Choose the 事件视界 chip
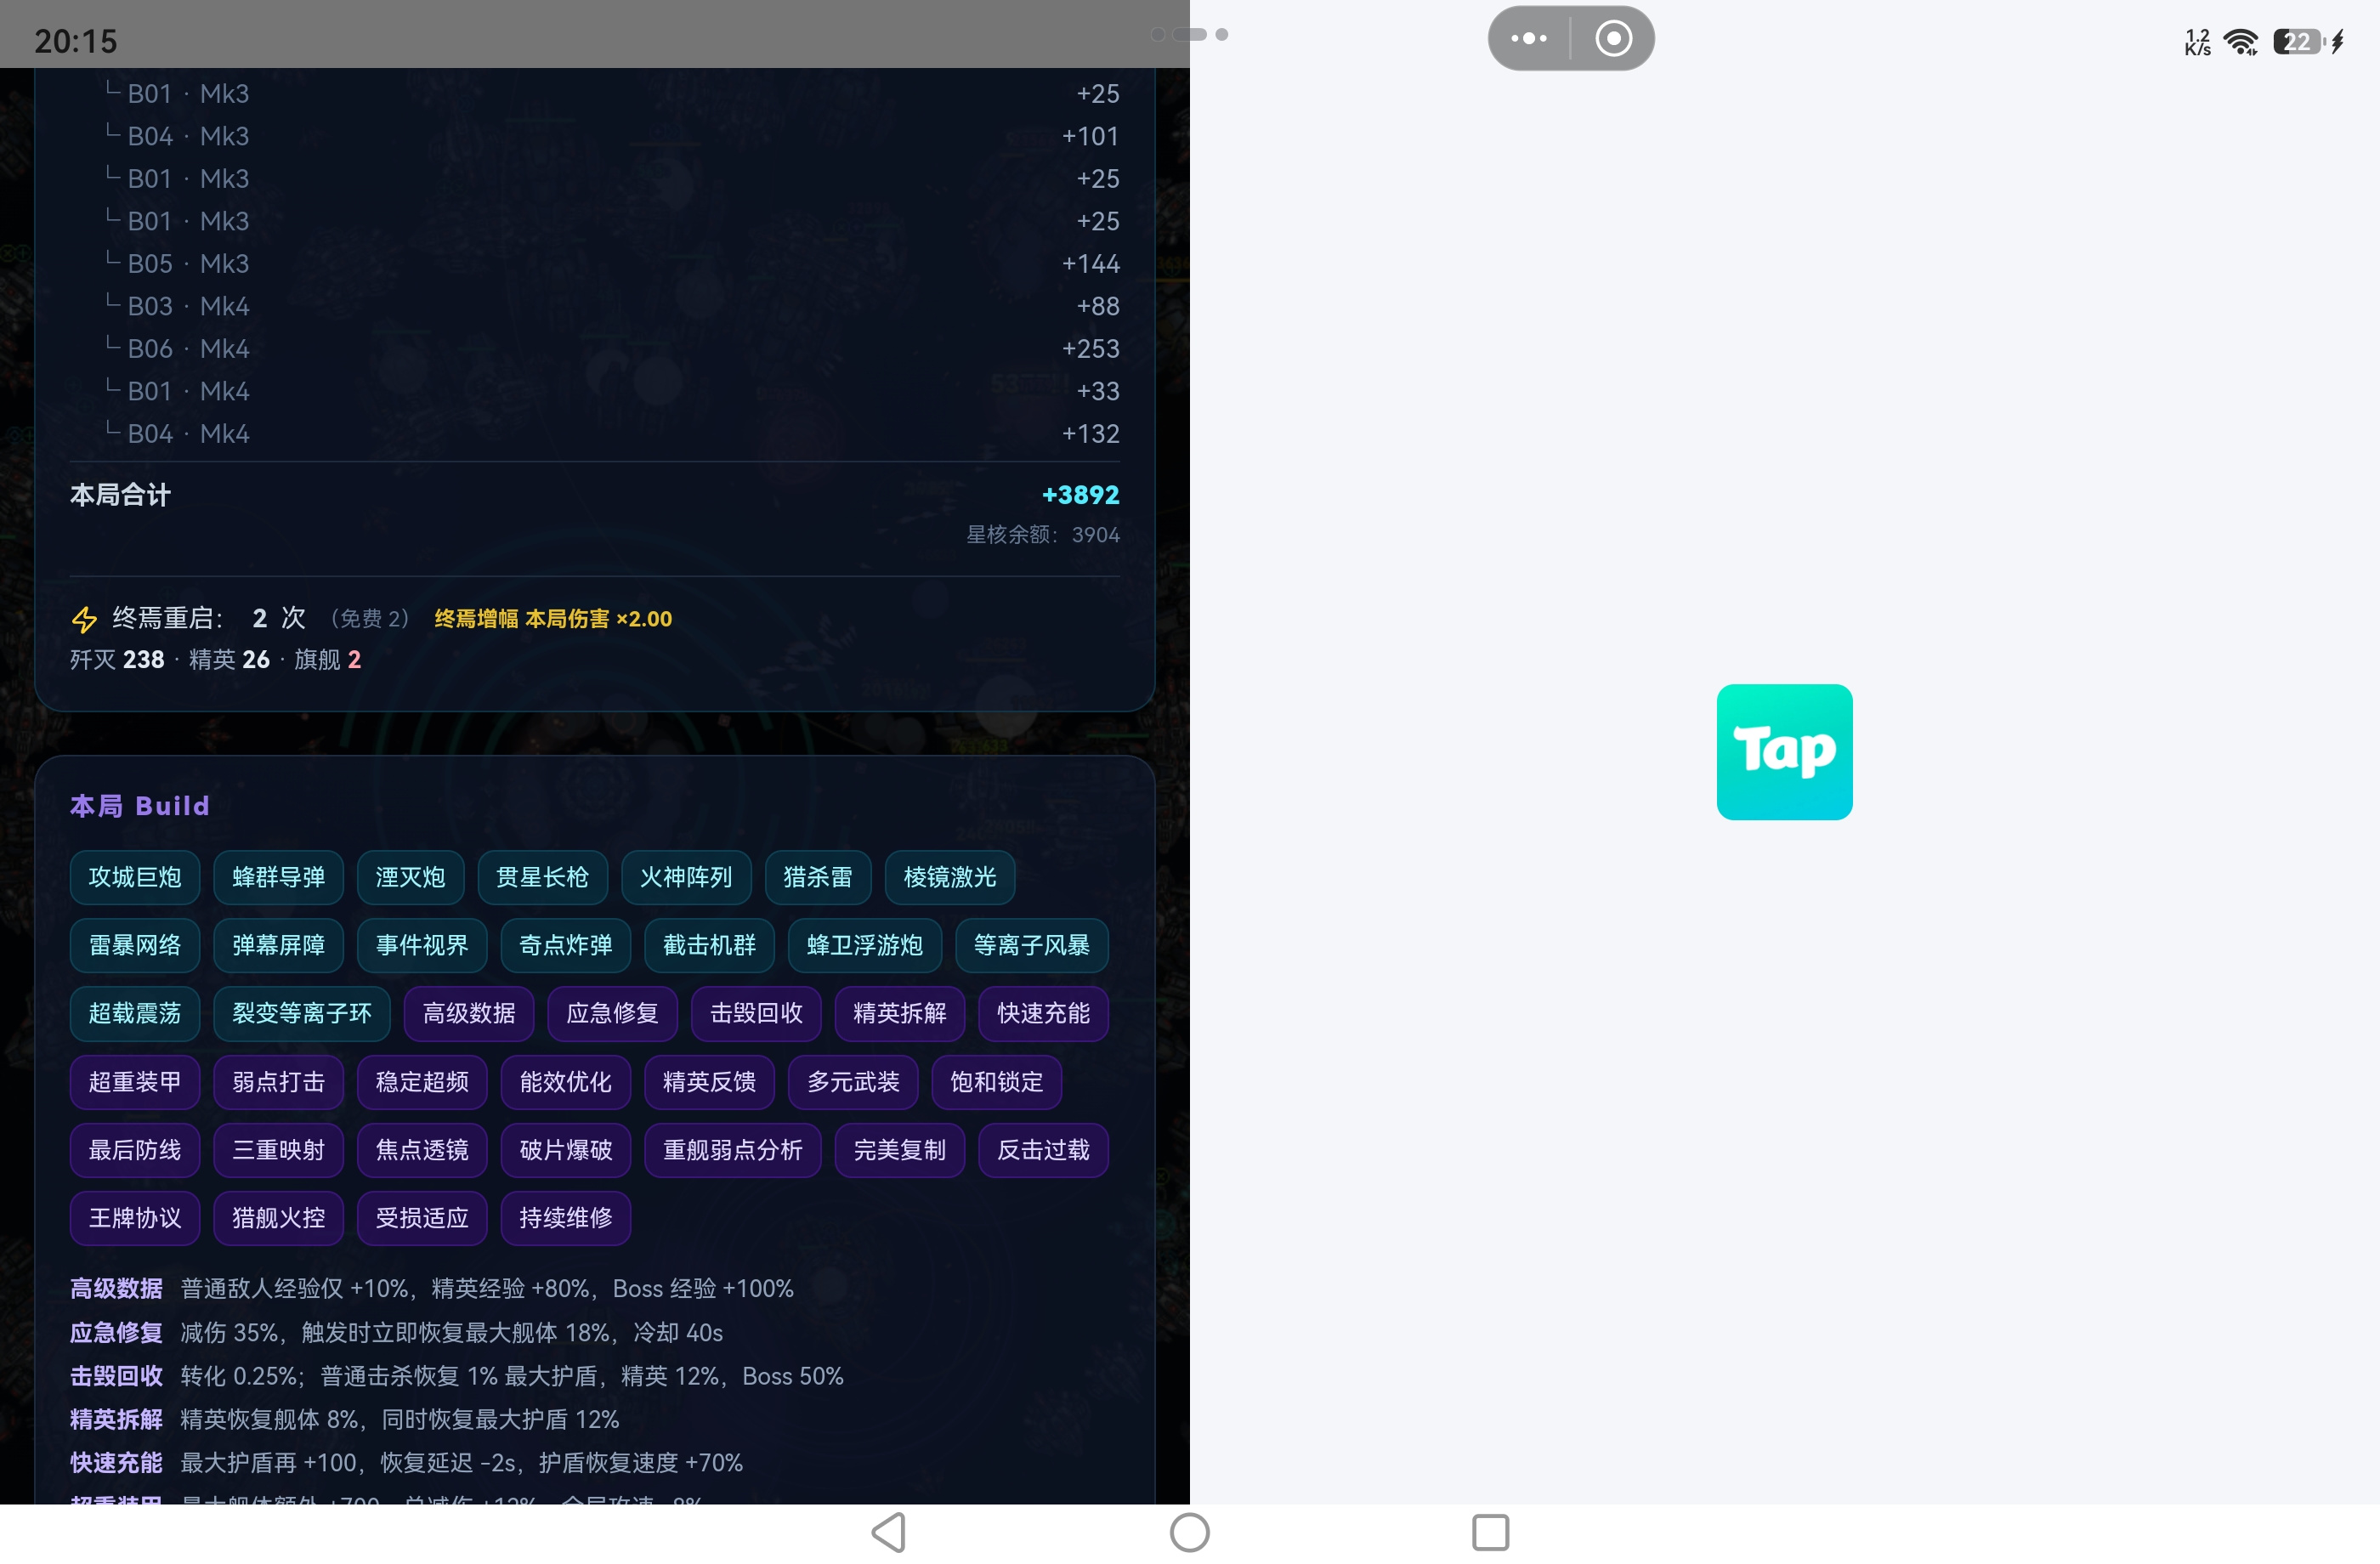 coord(422,945)
